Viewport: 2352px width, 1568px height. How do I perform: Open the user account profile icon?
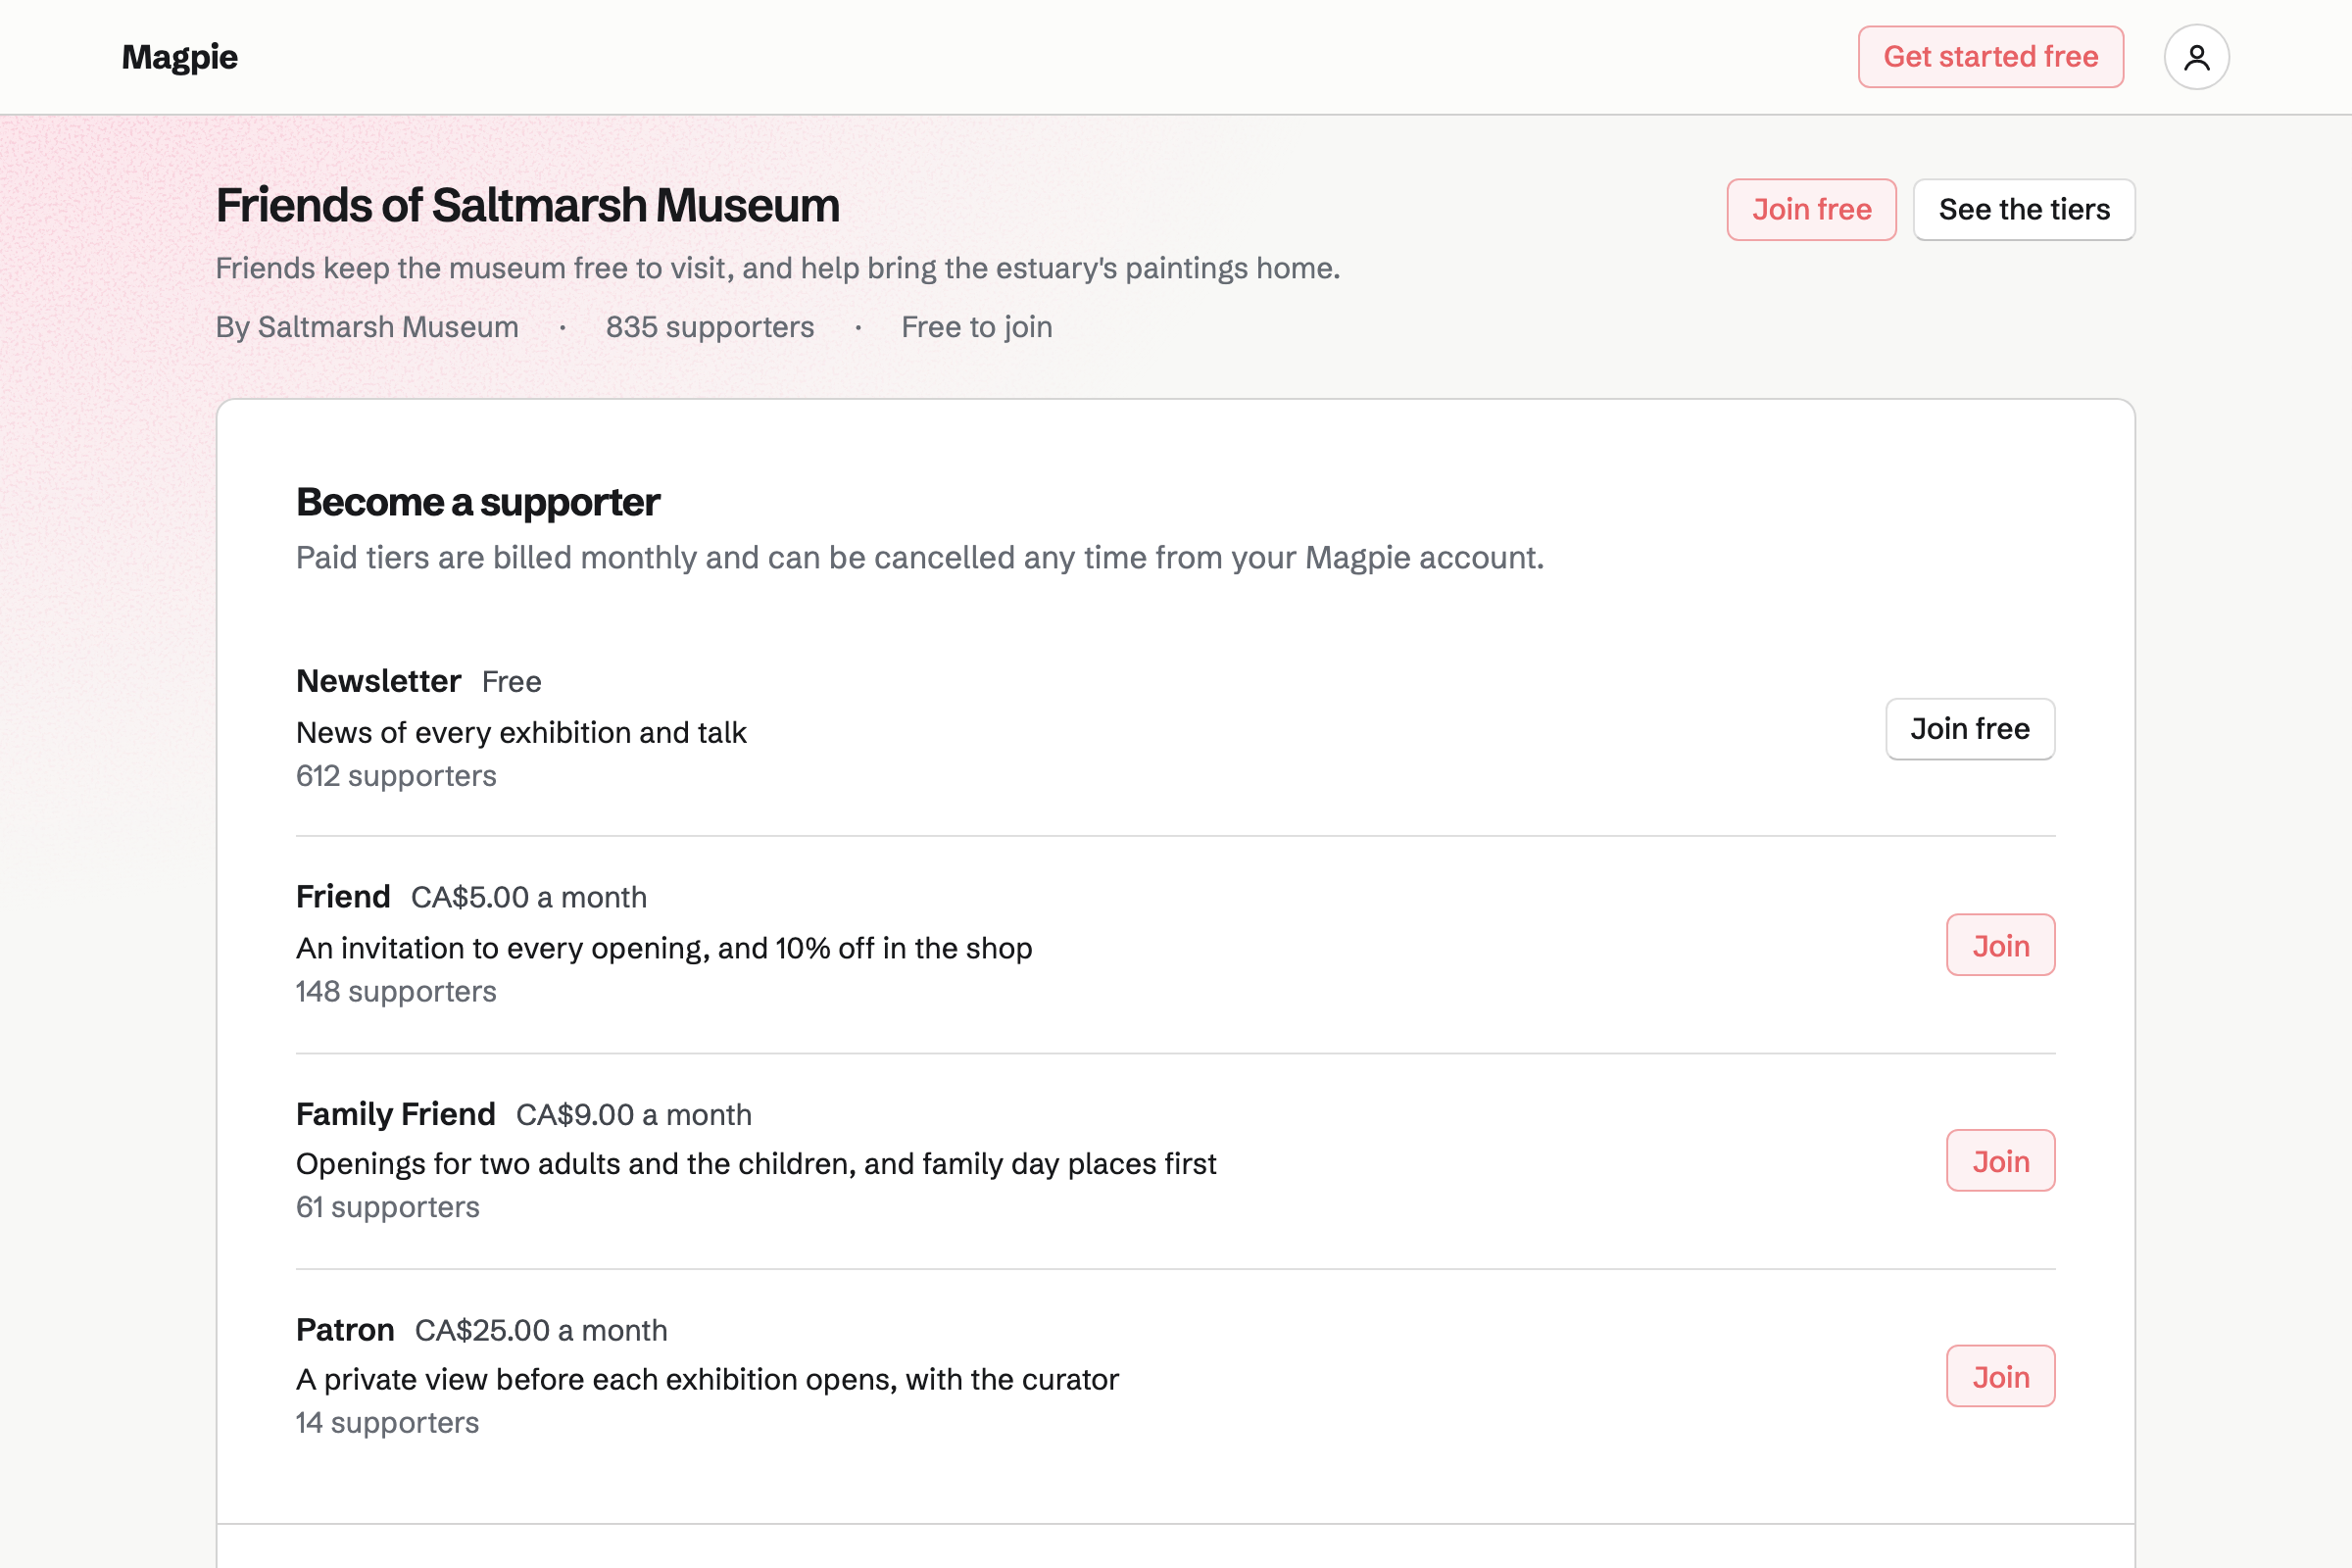point(2196,57)
